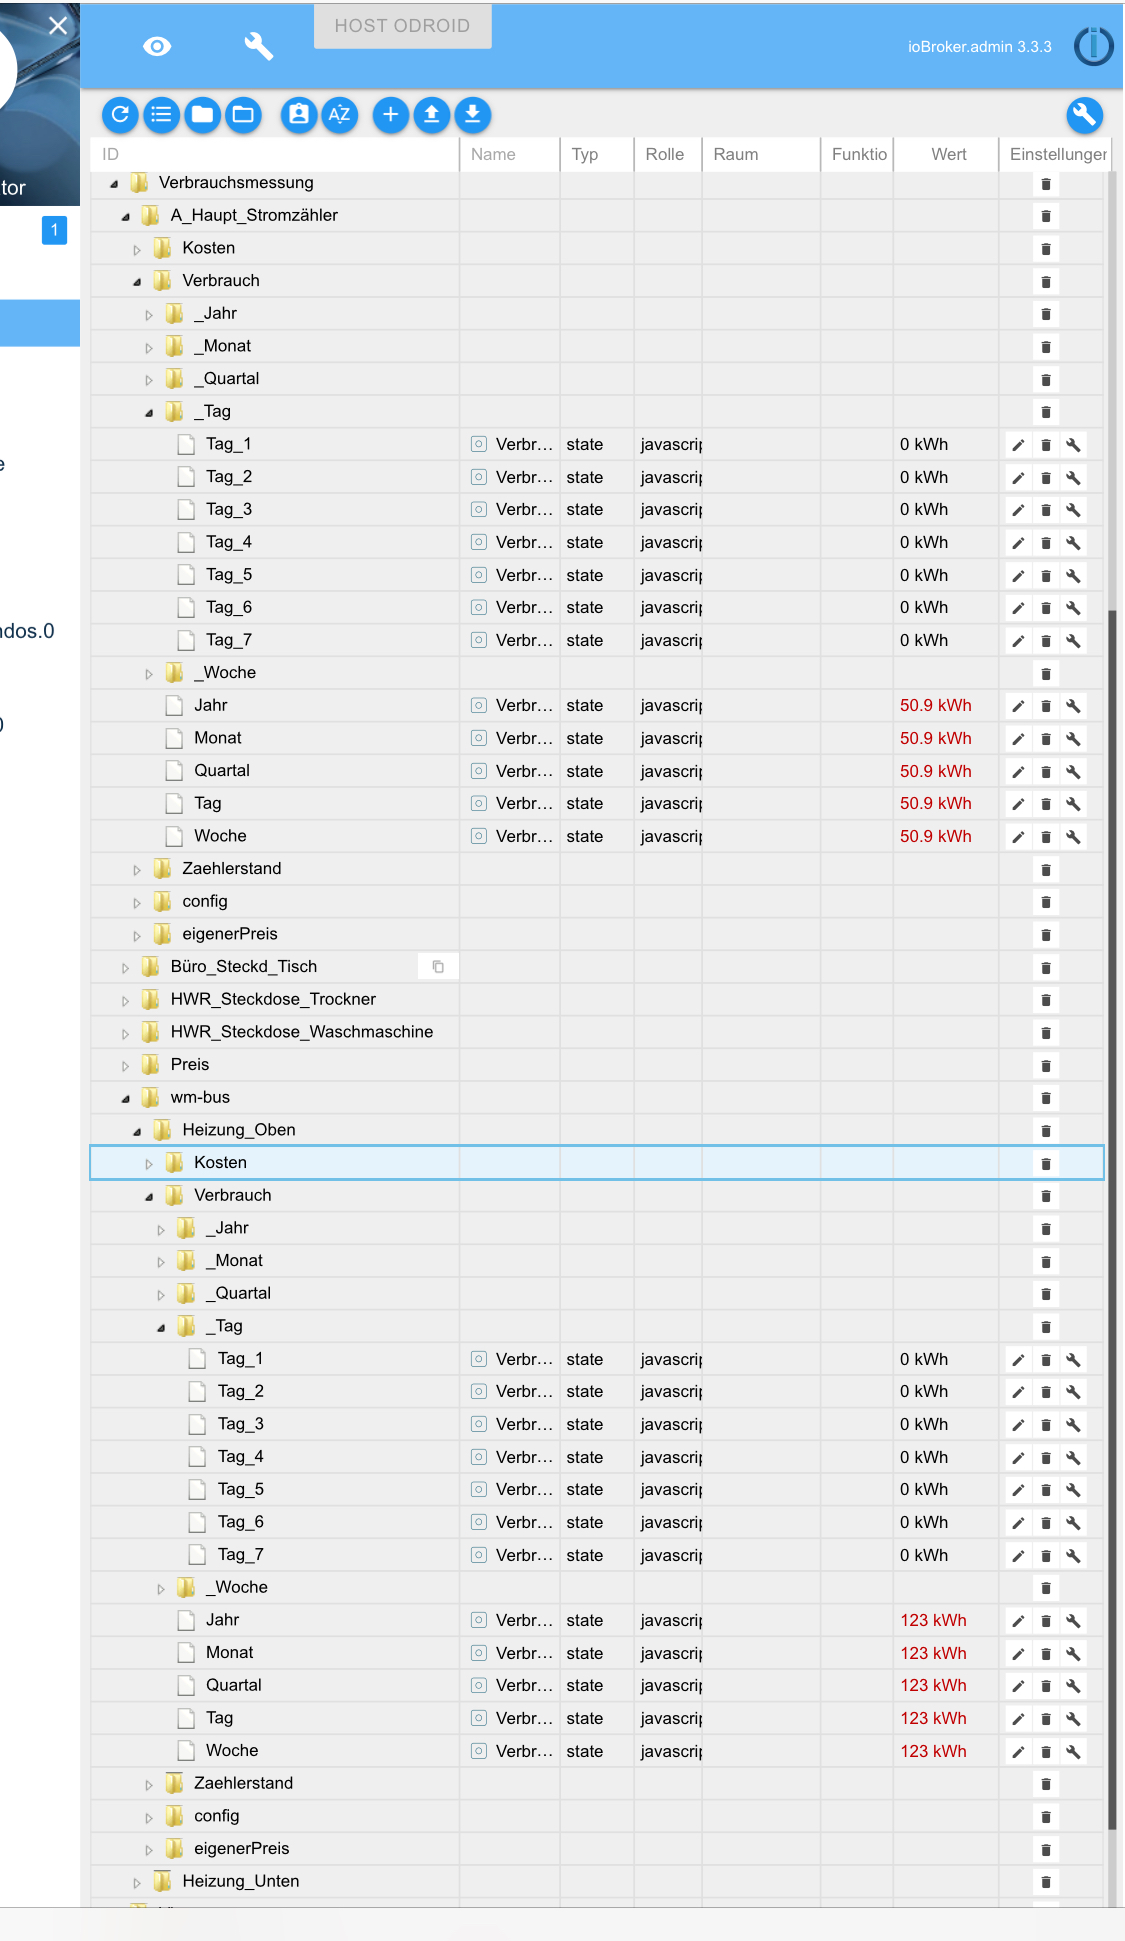This screenshot has height=1941, width=1125.
Task: Delete the wm-bus folder via trash icon
Action: coord(1046,1098)
